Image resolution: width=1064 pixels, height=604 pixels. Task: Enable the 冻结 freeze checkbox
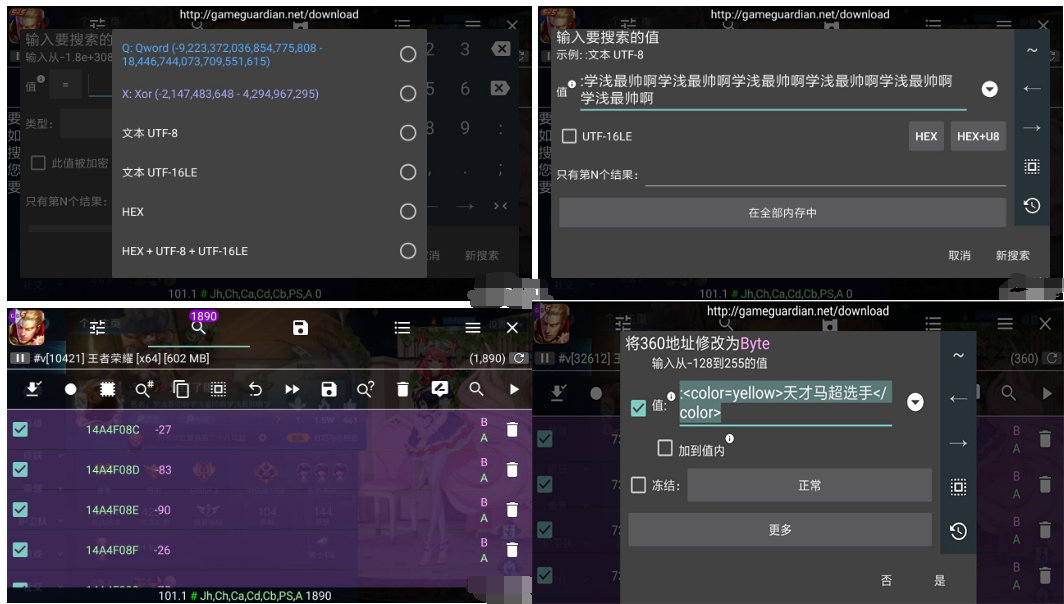click(638, 485)
